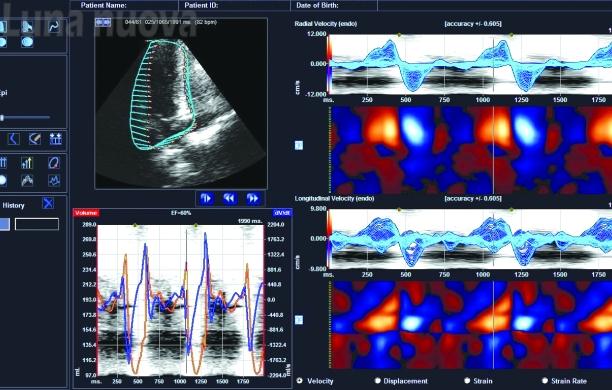Select the Displacement radio button

(377, 380)
